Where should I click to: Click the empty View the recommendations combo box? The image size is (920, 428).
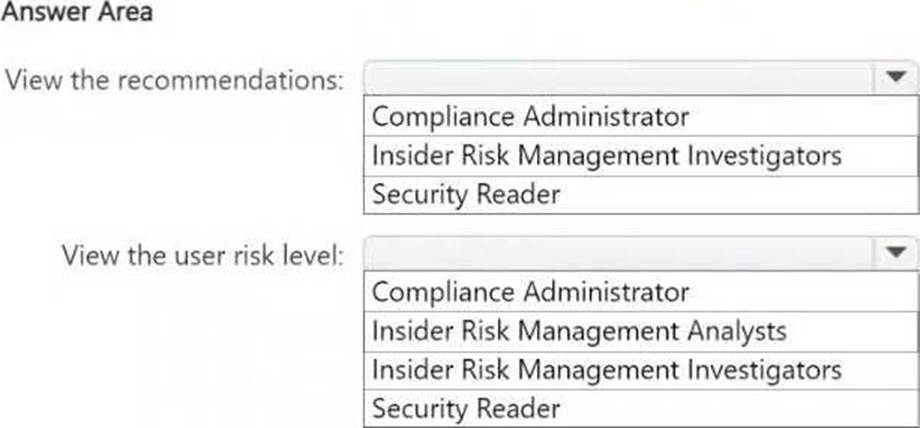[620, 78]
